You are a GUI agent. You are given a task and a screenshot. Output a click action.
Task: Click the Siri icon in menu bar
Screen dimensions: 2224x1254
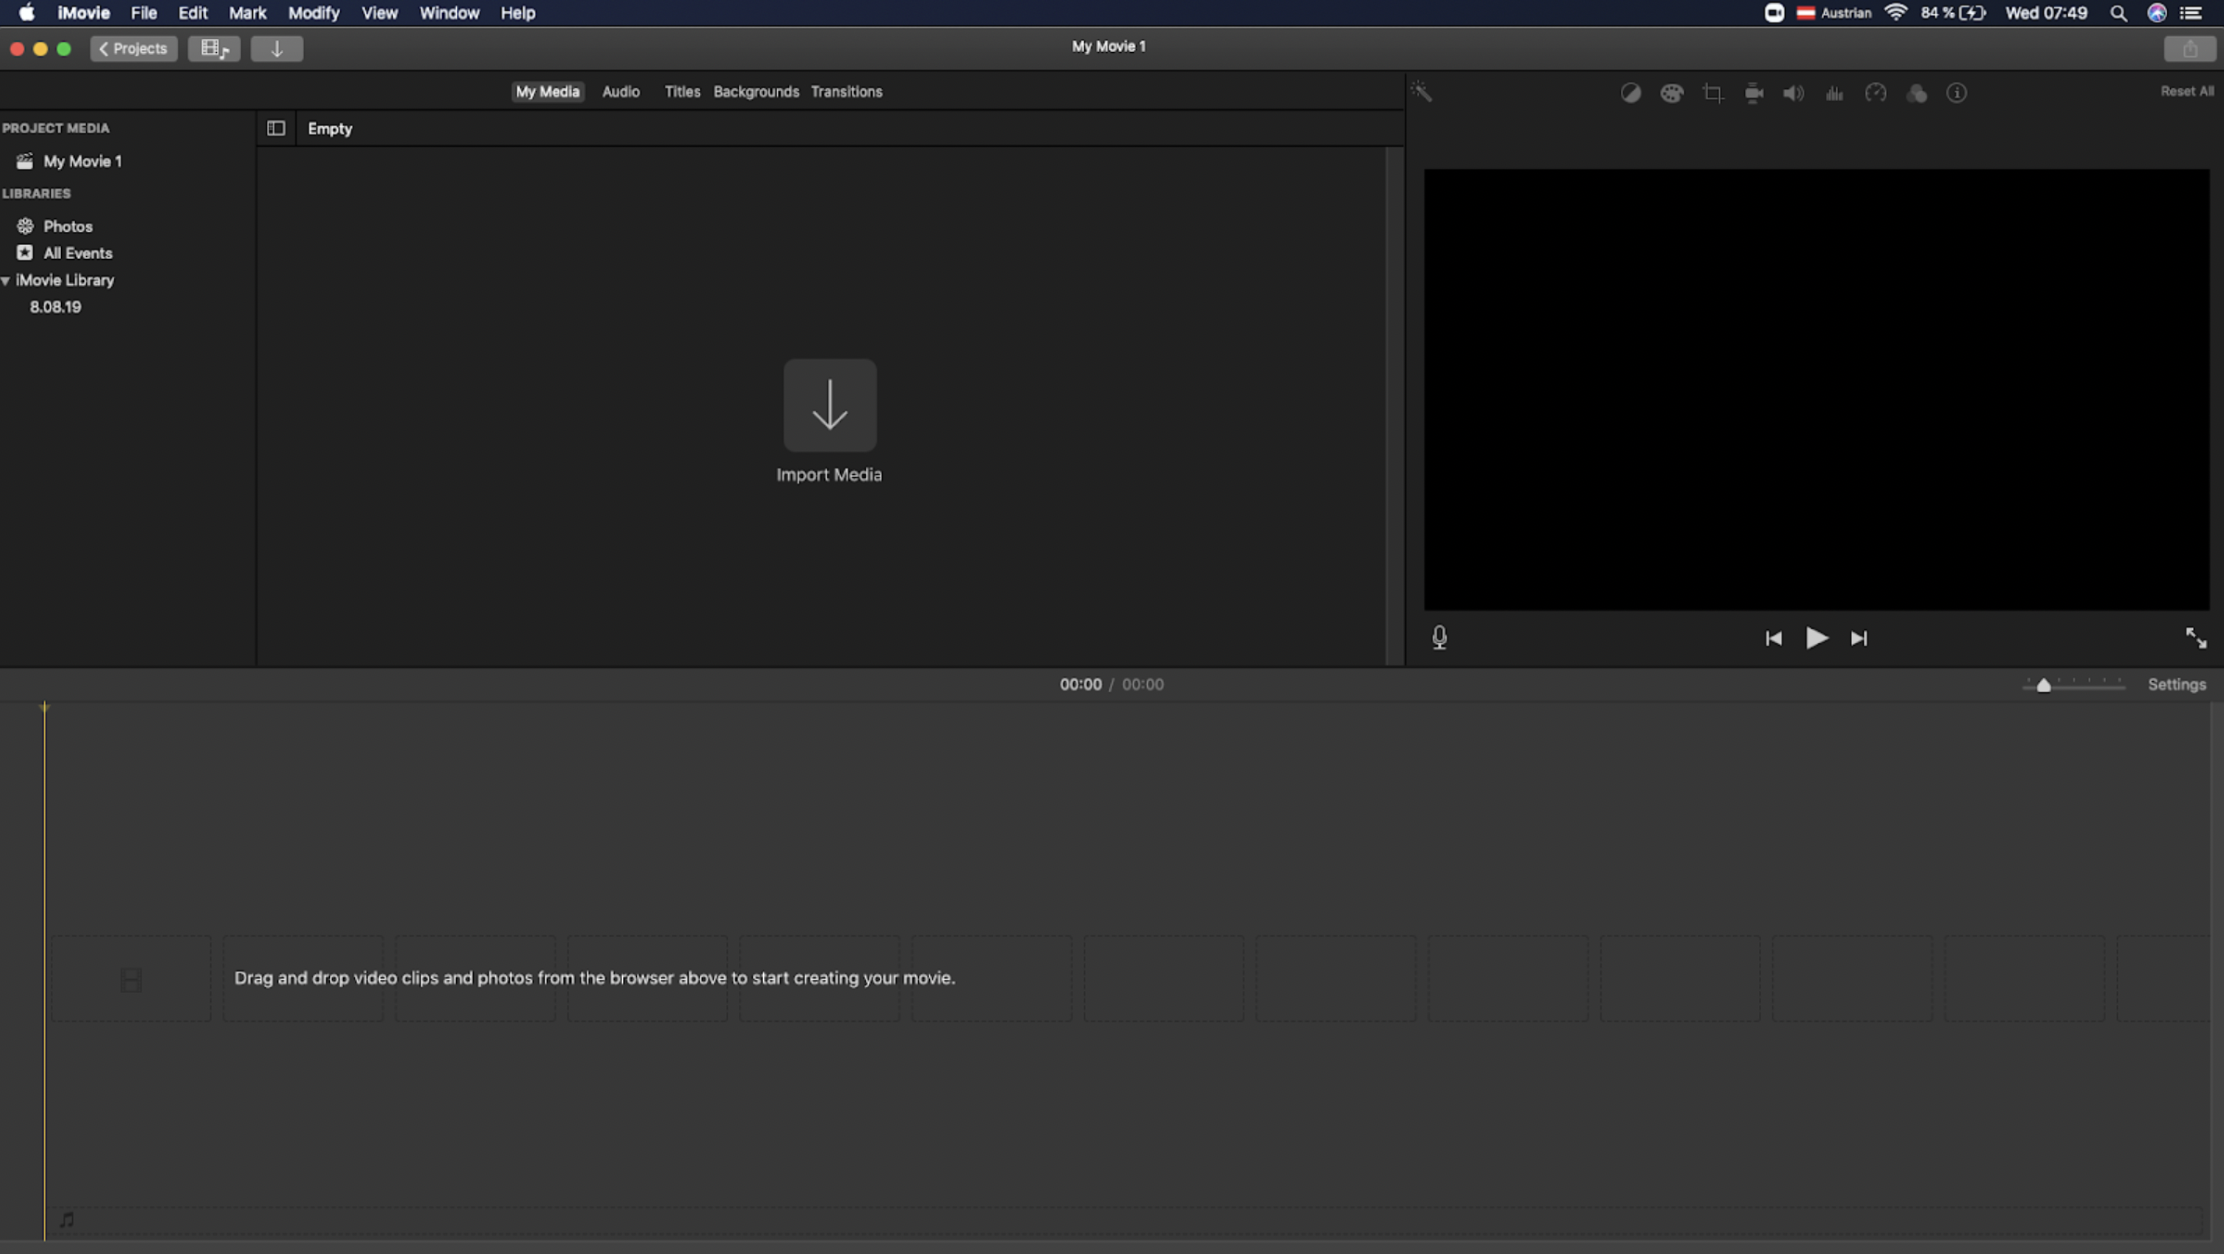click(2157, 13)
